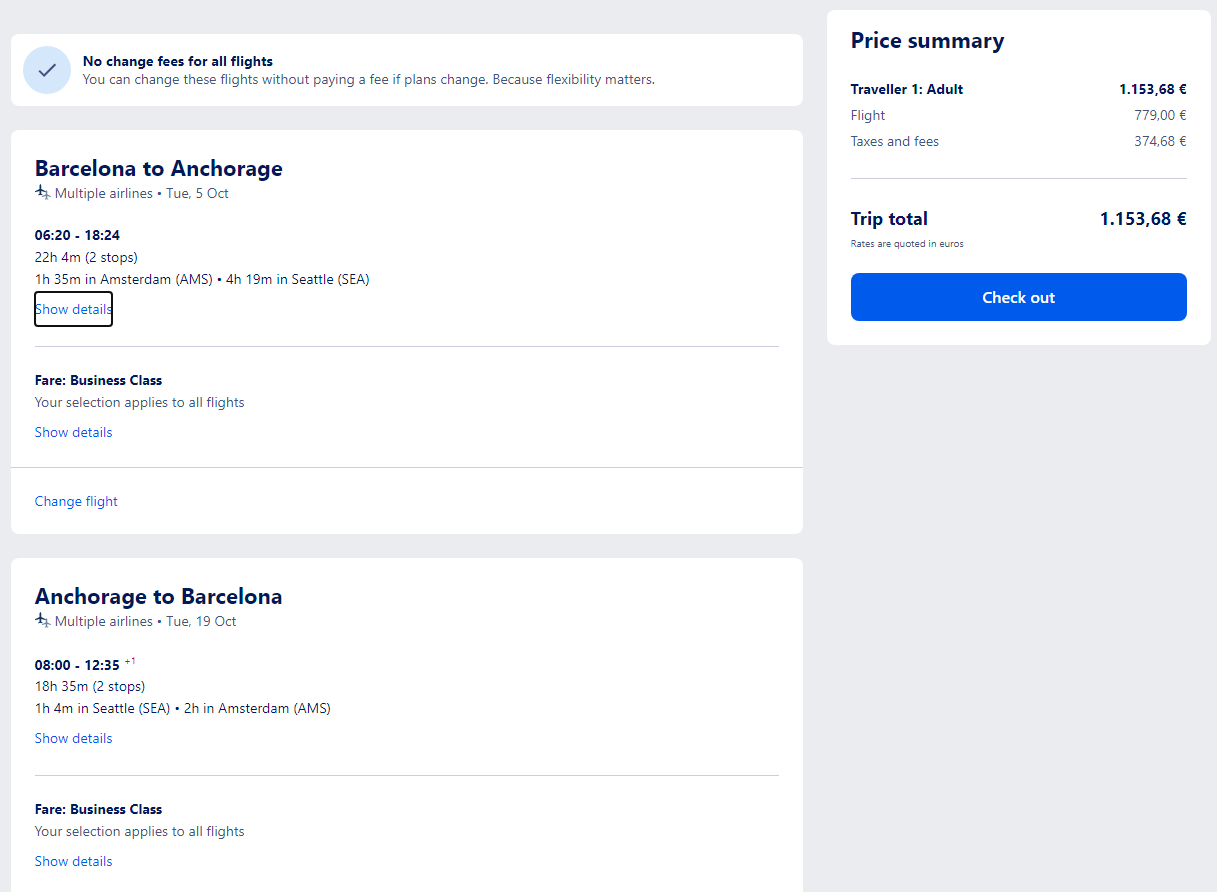This screenshot has height=892, width=1217.
Task: Select the Anchorage to Barcelona heading
Action: (159, 596)
